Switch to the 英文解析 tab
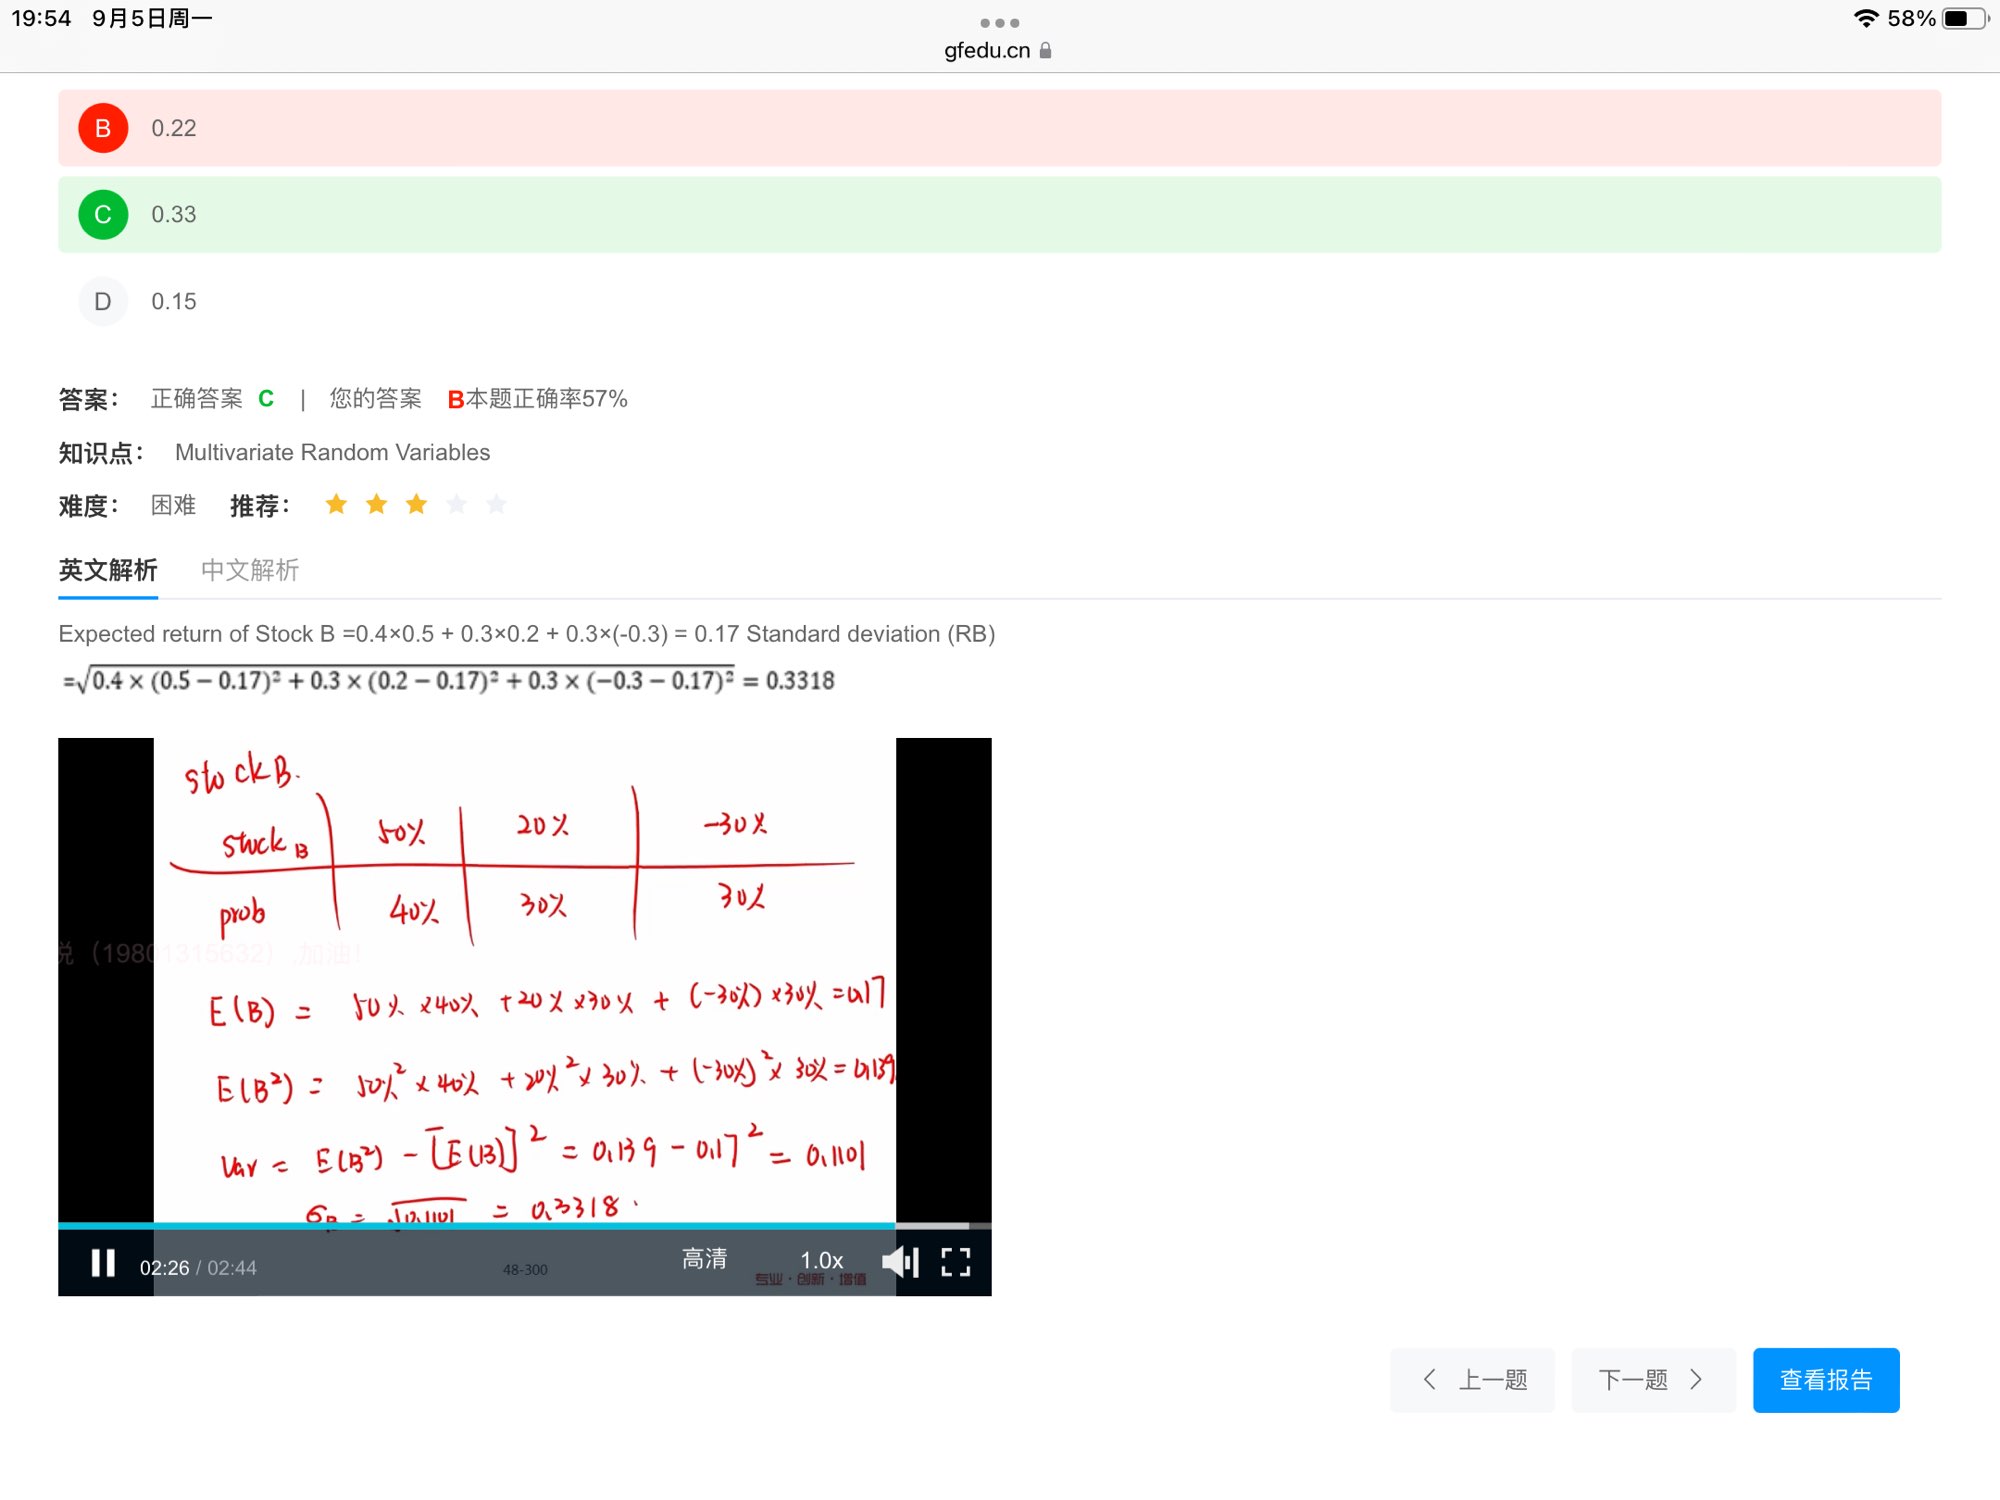The width and height of the screenshot is (2000, 1500). [x=108, y=570]
